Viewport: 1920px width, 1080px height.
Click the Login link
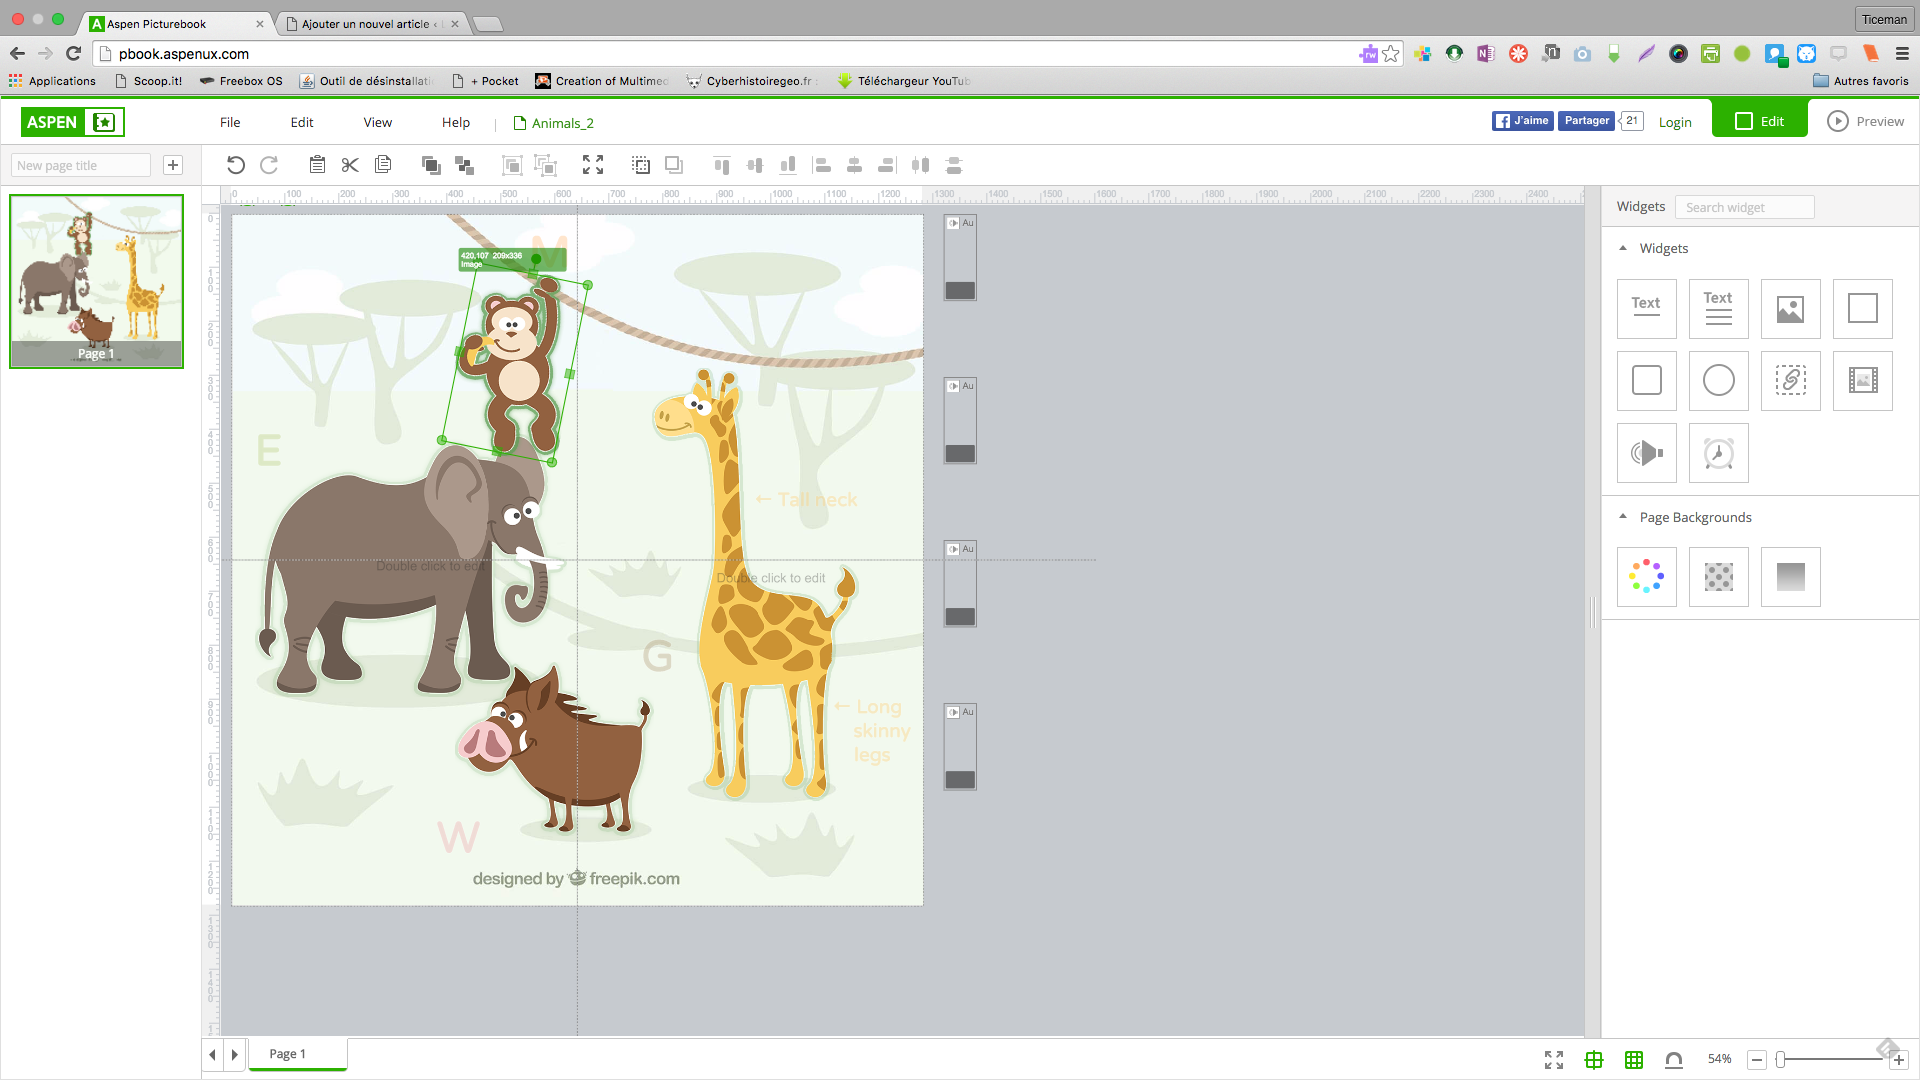pos(1675,122)
